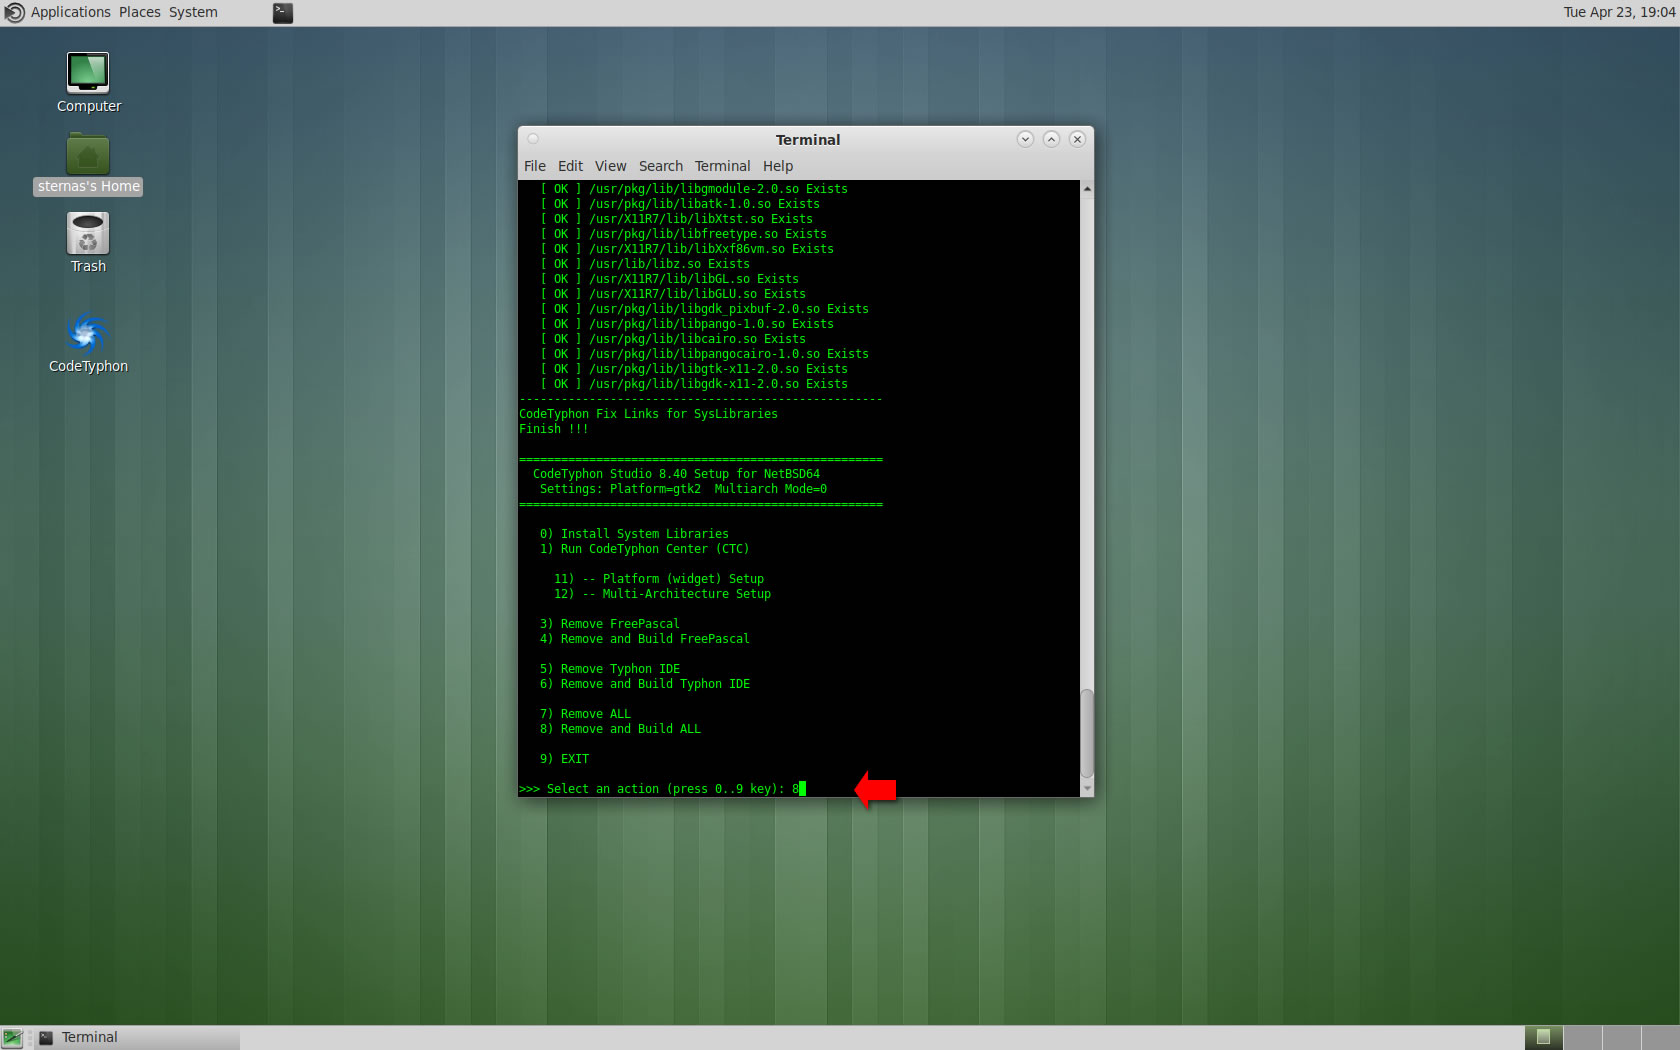Open the Places menu
Image resolution: width=1680 pixels, height=1050 pixels.
tap(140, 12)
